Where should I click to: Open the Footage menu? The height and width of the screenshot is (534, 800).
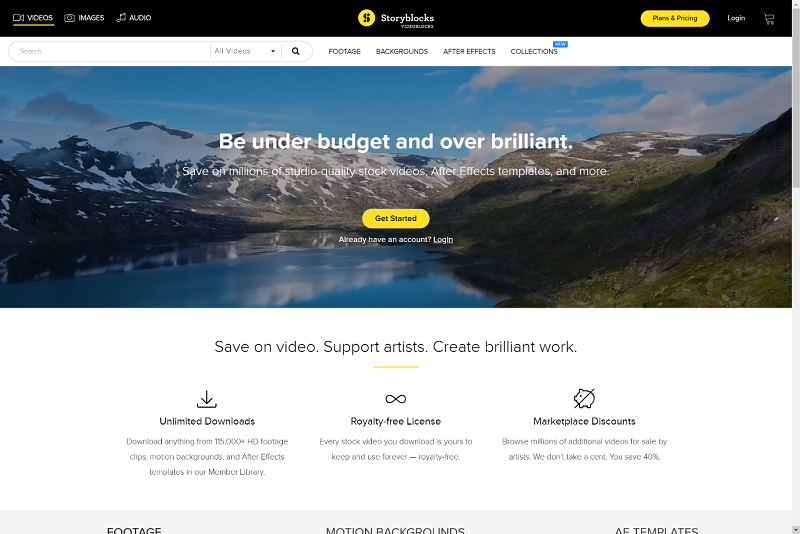click(x=344, y=52)
